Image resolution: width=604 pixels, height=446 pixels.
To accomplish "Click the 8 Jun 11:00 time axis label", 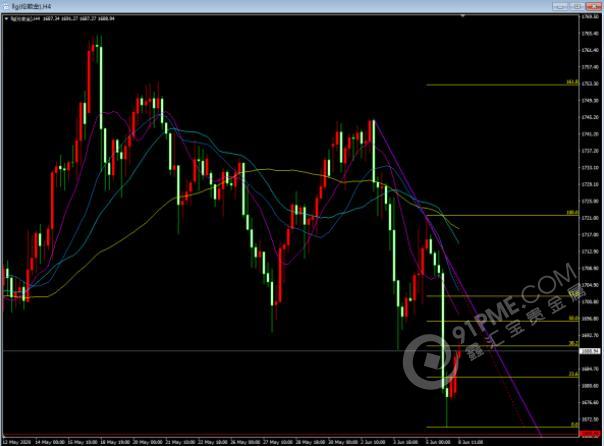I will (470, 439).
